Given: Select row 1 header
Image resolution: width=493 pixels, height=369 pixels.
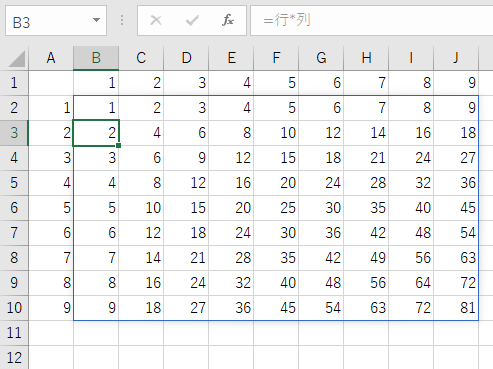Looking at the screenshot, I should (x=14, y=83).
